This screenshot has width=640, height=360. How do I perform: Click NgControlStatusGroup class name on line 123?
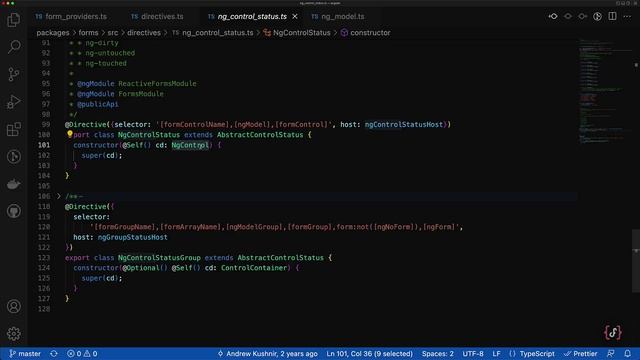(x=159, y=258)
